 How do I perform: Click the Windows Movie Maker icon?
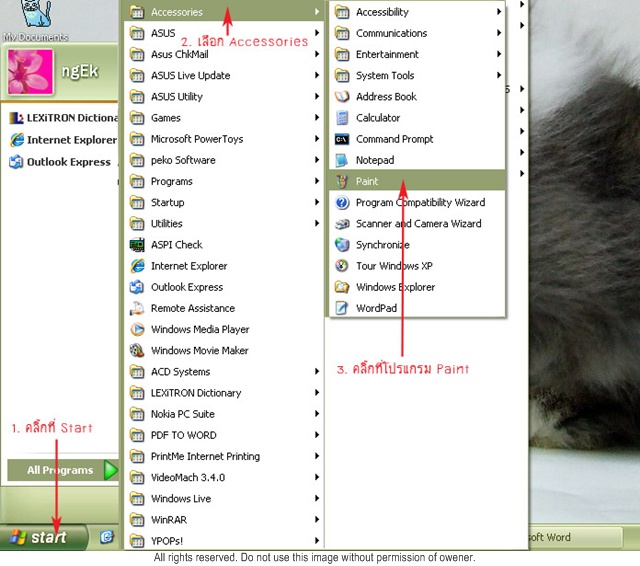(137, 351)
